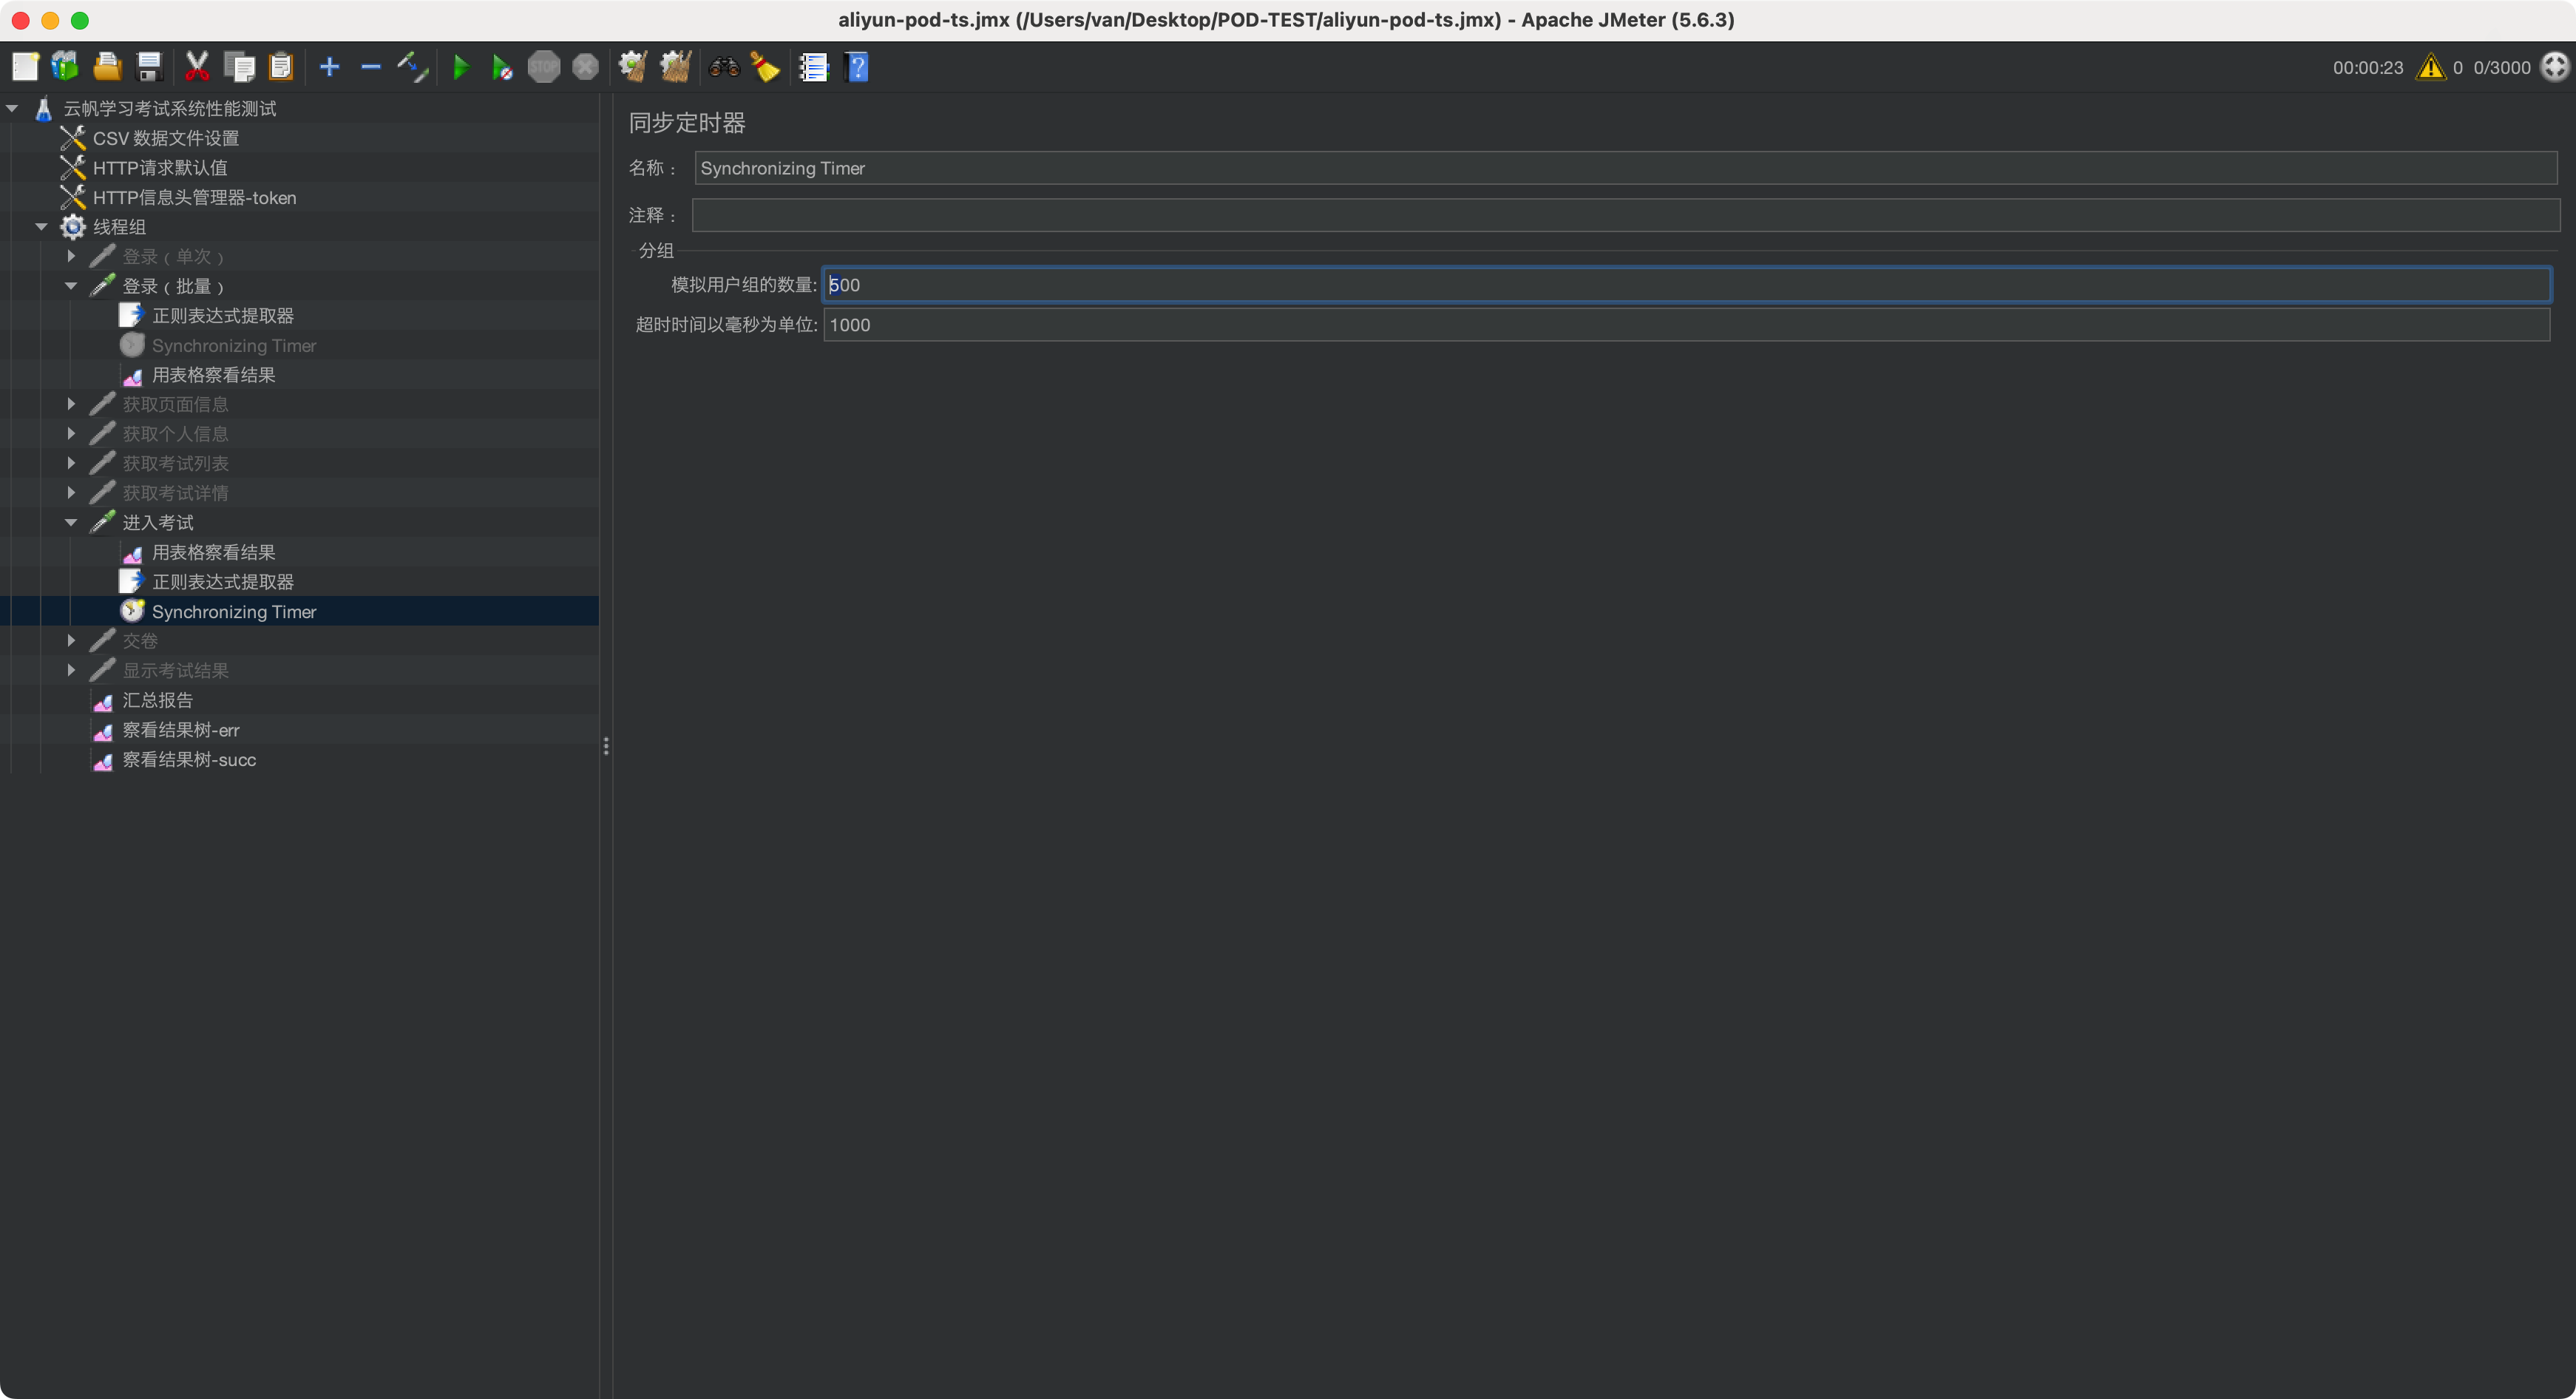Create a new test plan
Image resolution: width=2576 pixels, height=1399 pixels.
pyautogui.click(x=25, y=67)
